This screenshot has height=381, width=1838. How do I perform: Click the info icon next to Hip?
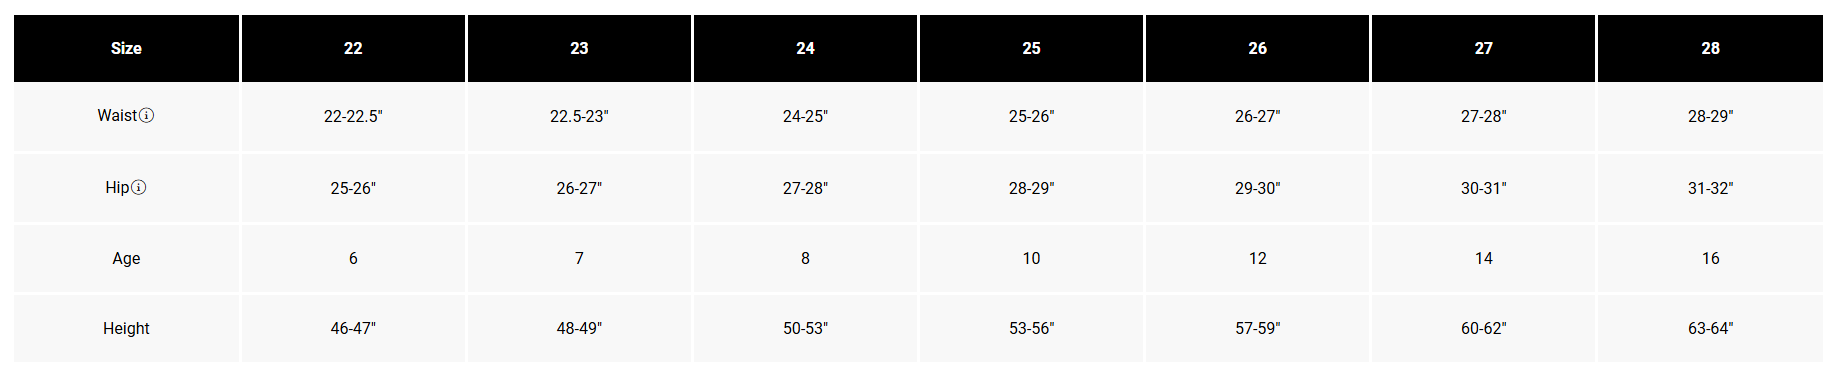pos(139,188)
